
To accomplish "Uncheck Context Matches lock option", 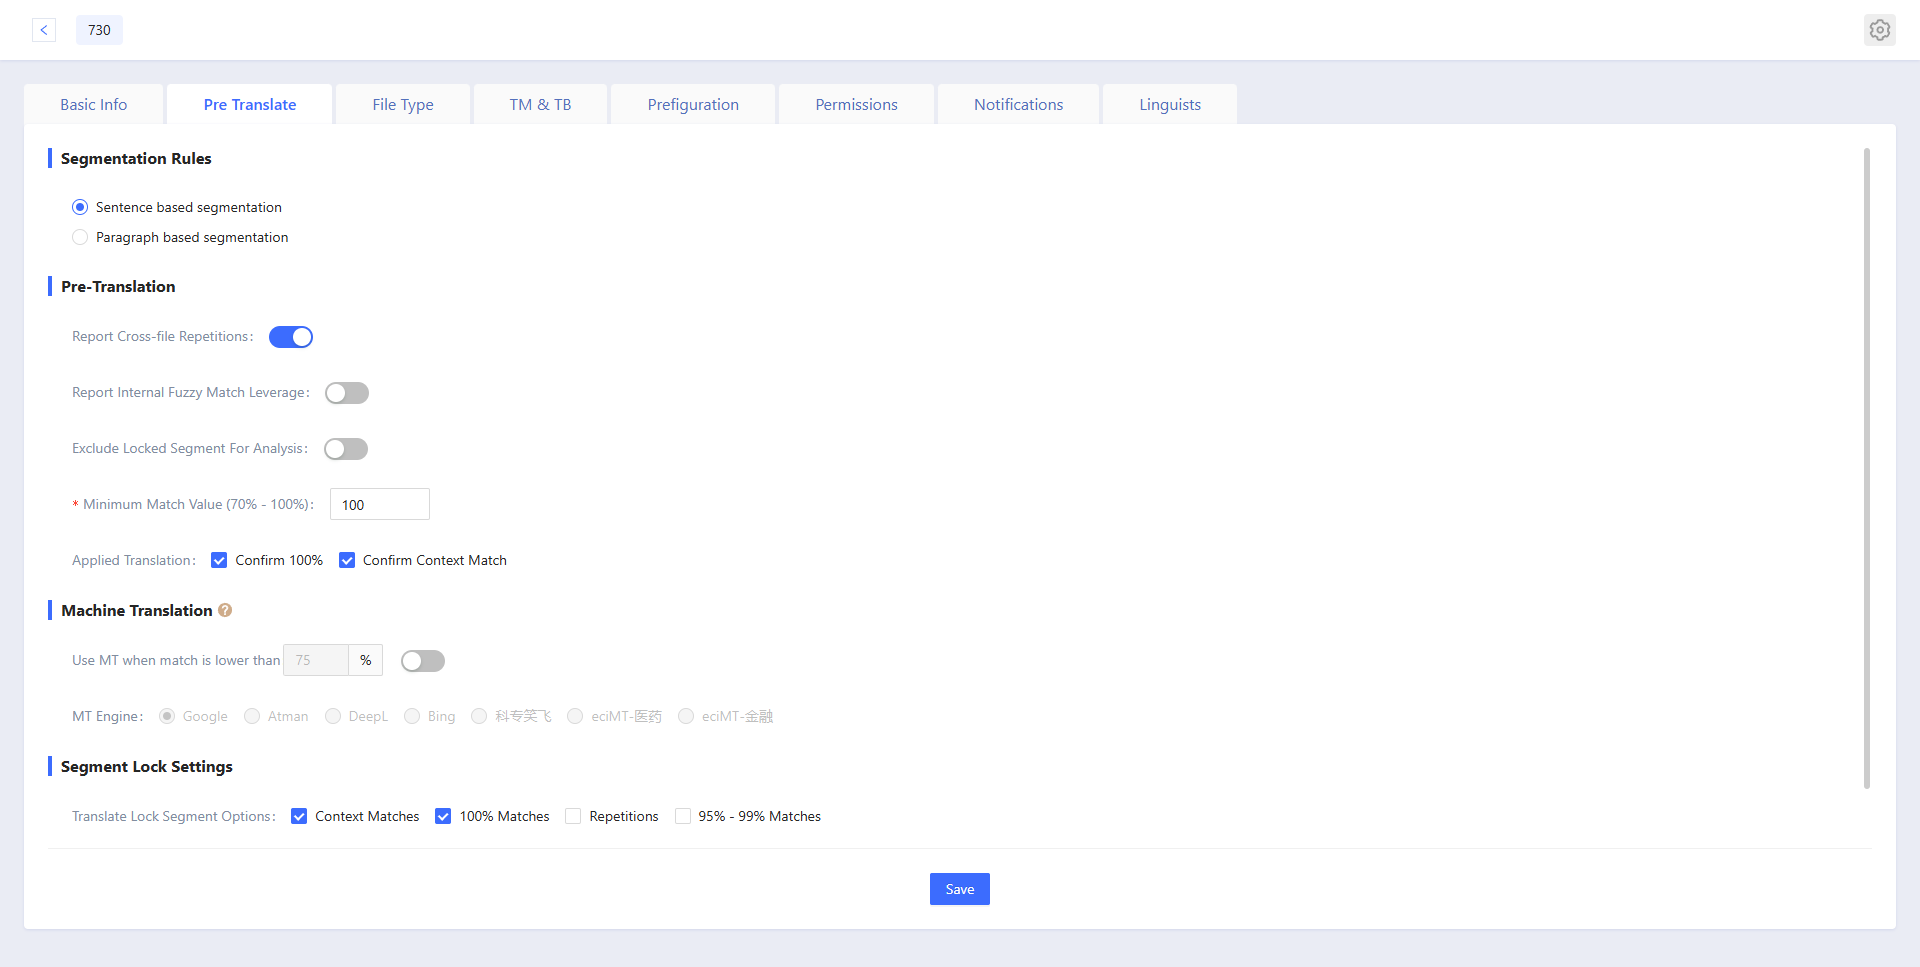I will [299, 816].
